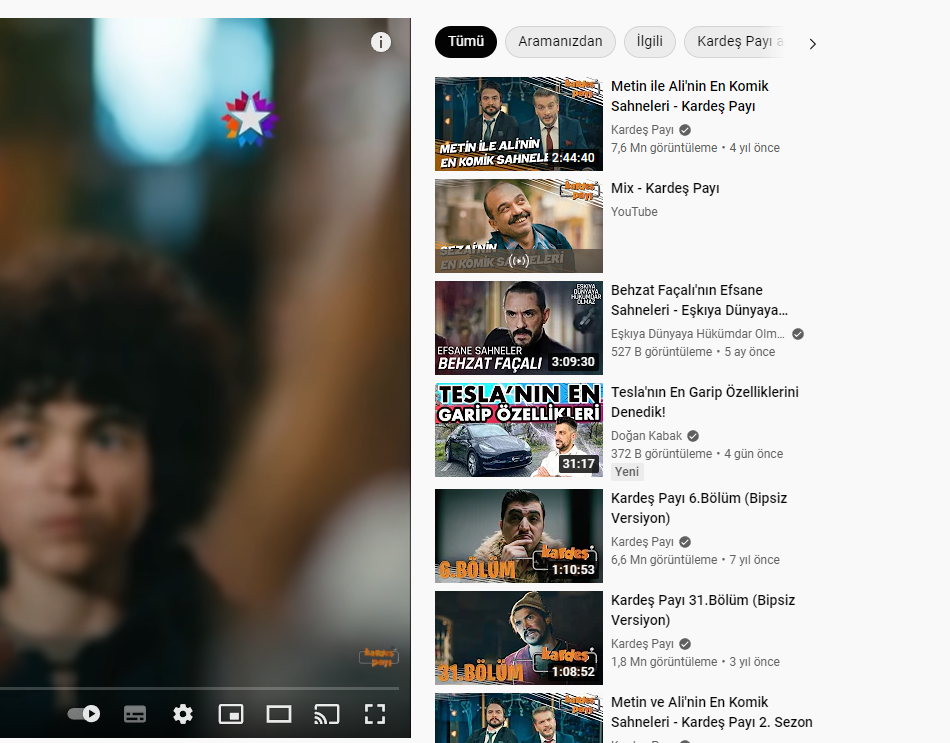This screenshot has height=743, width=950.
Task: Open Kardeş Payı 6.Bölüm thumbnail
Action: pyautogui.click(x=519, y=536)
